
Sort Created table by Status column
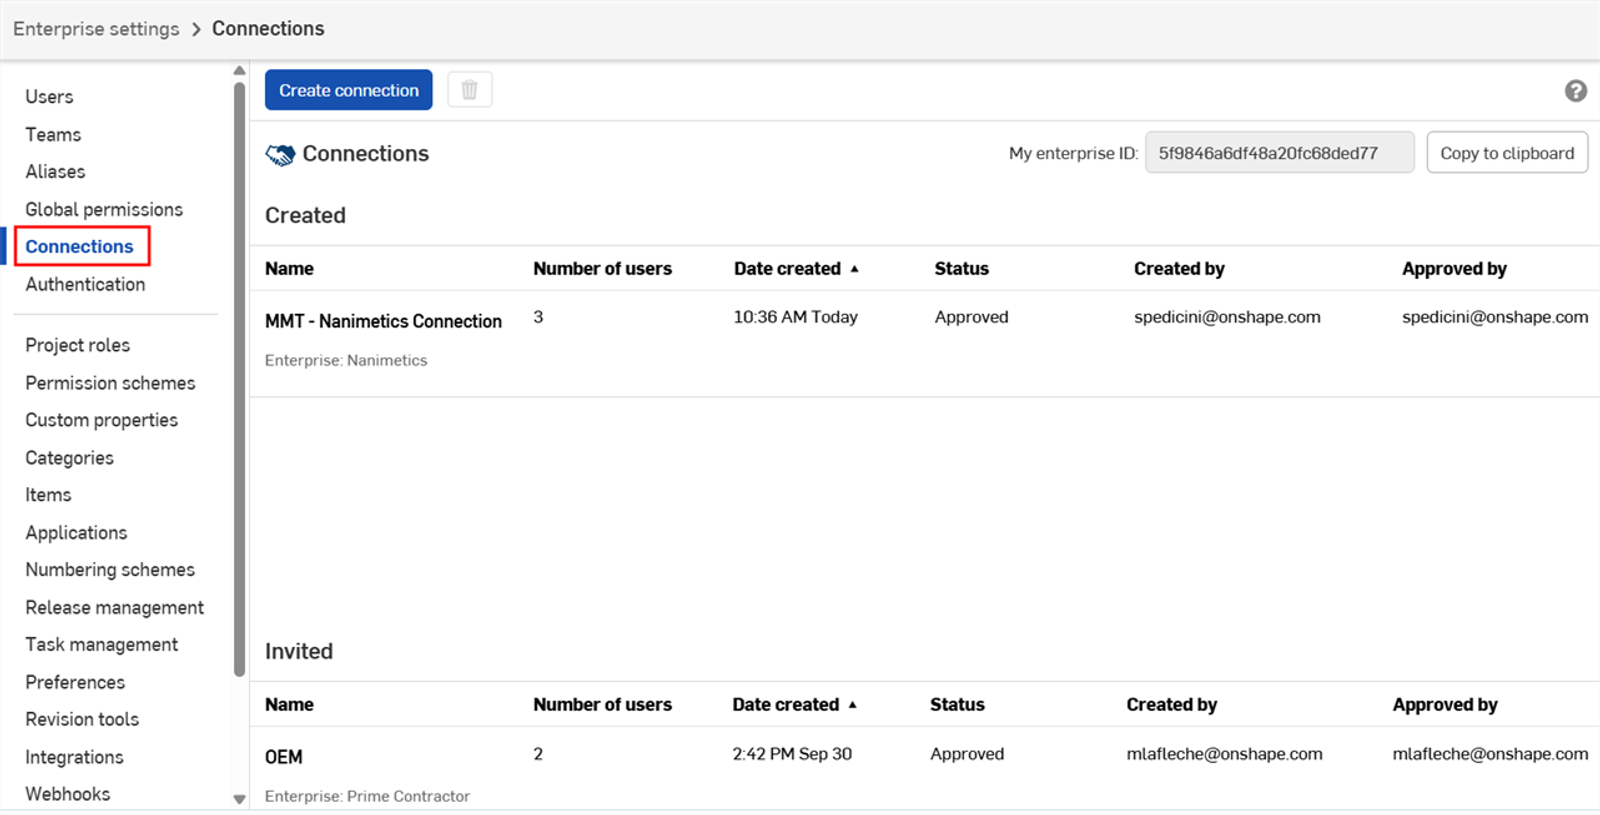(x=961, y=269)
